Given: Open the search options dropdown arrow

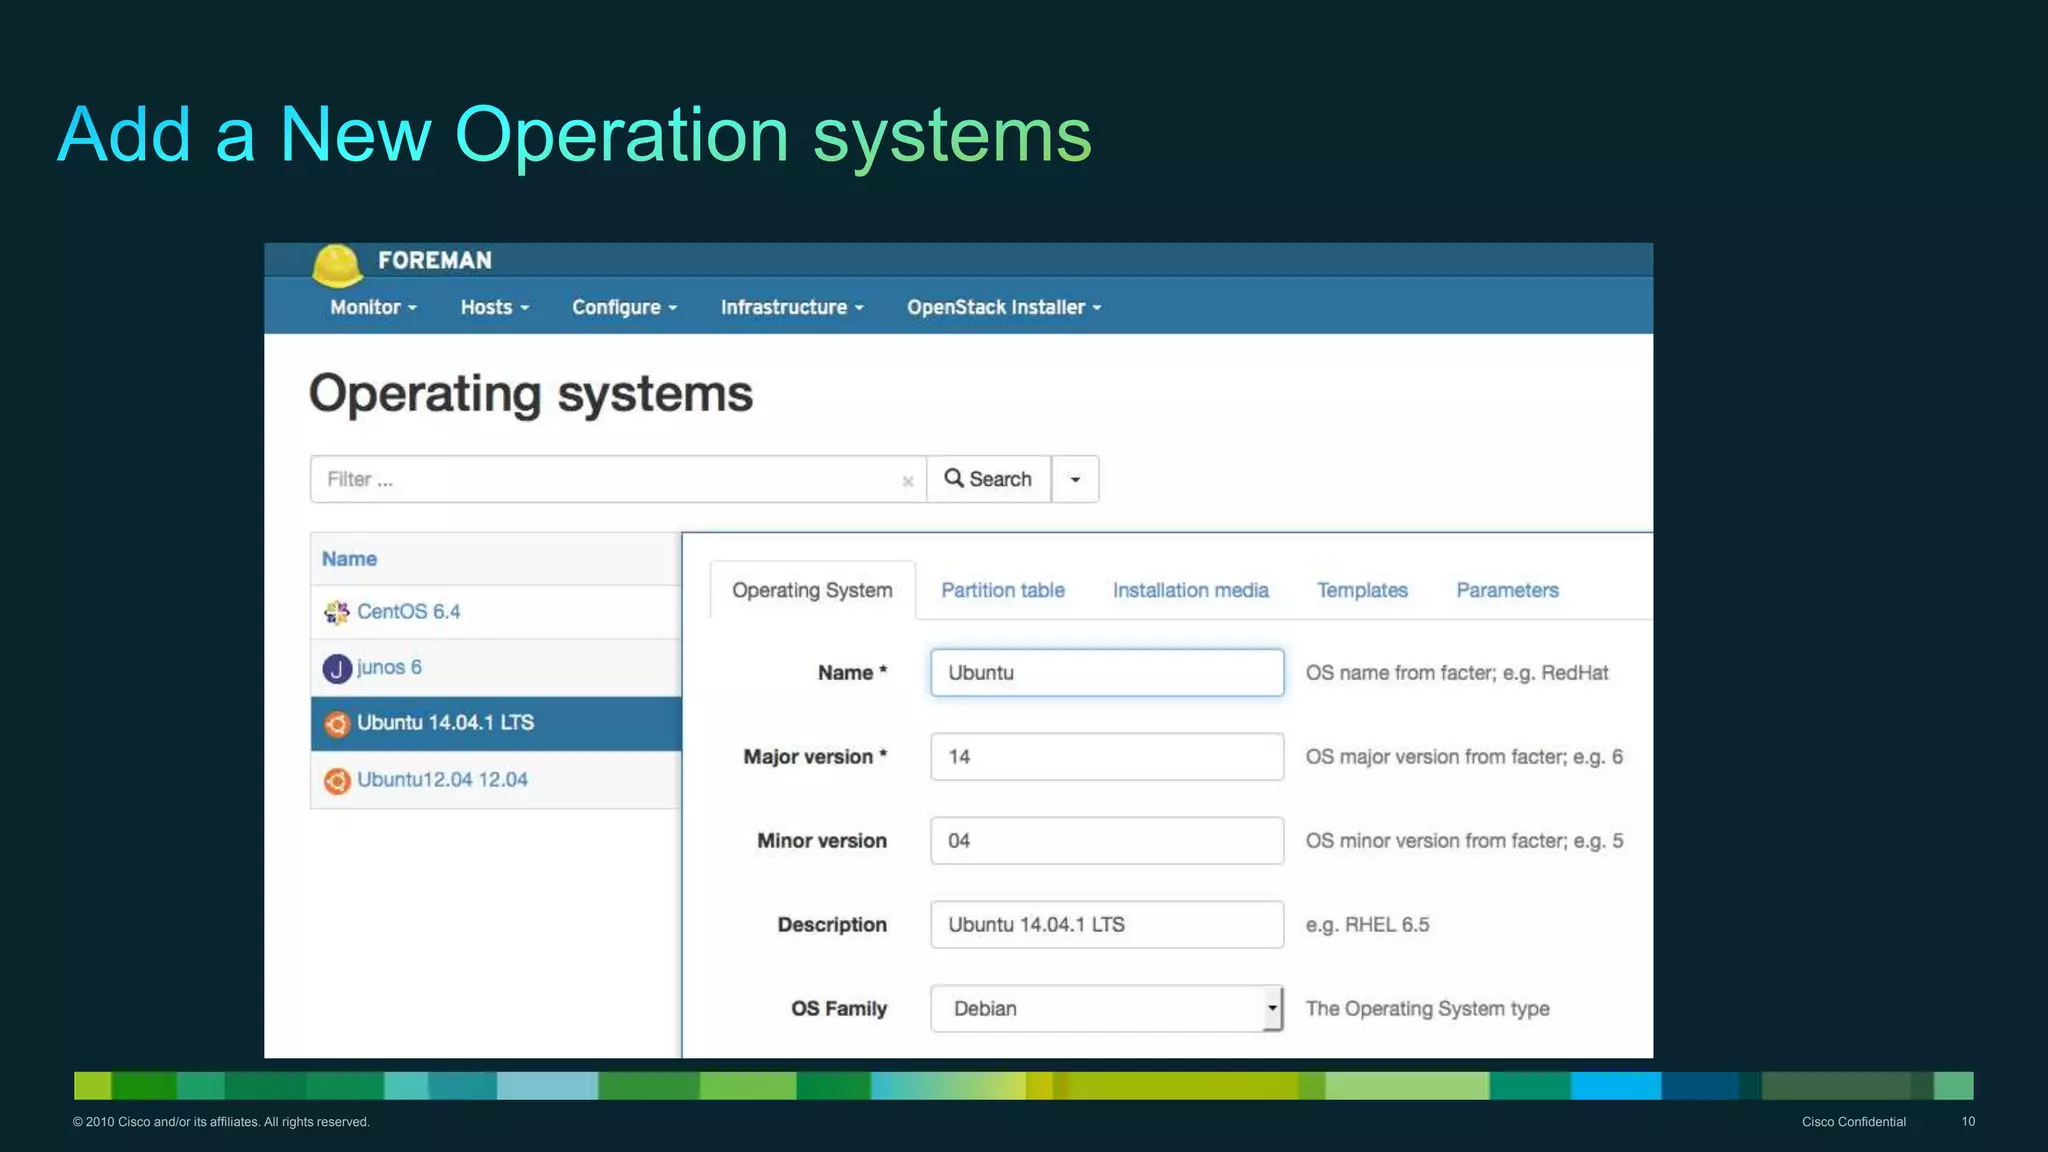Looking at the screenshot, I should point(1075,479).
